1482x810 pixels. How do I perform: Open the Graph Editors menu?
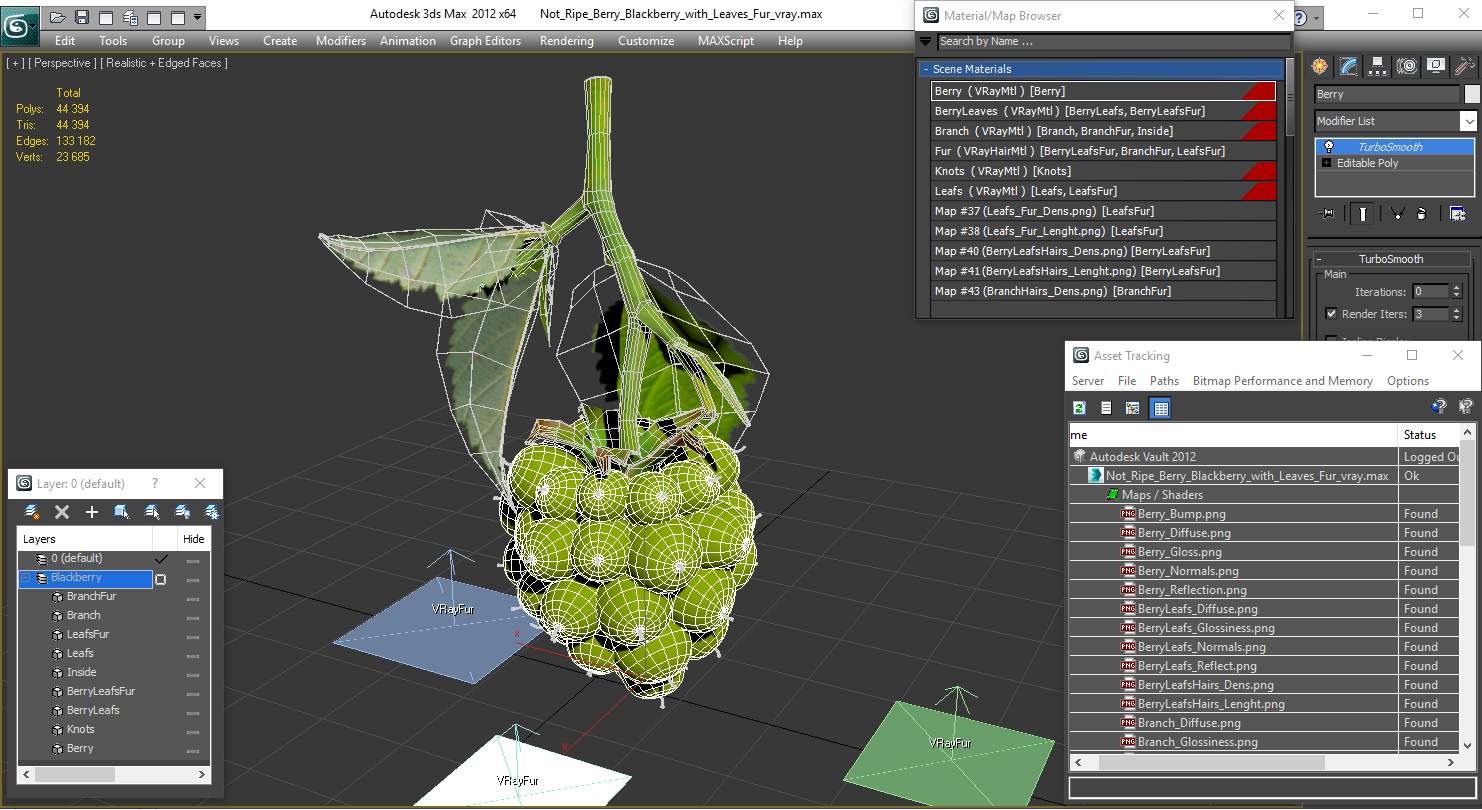coord(485,41)
